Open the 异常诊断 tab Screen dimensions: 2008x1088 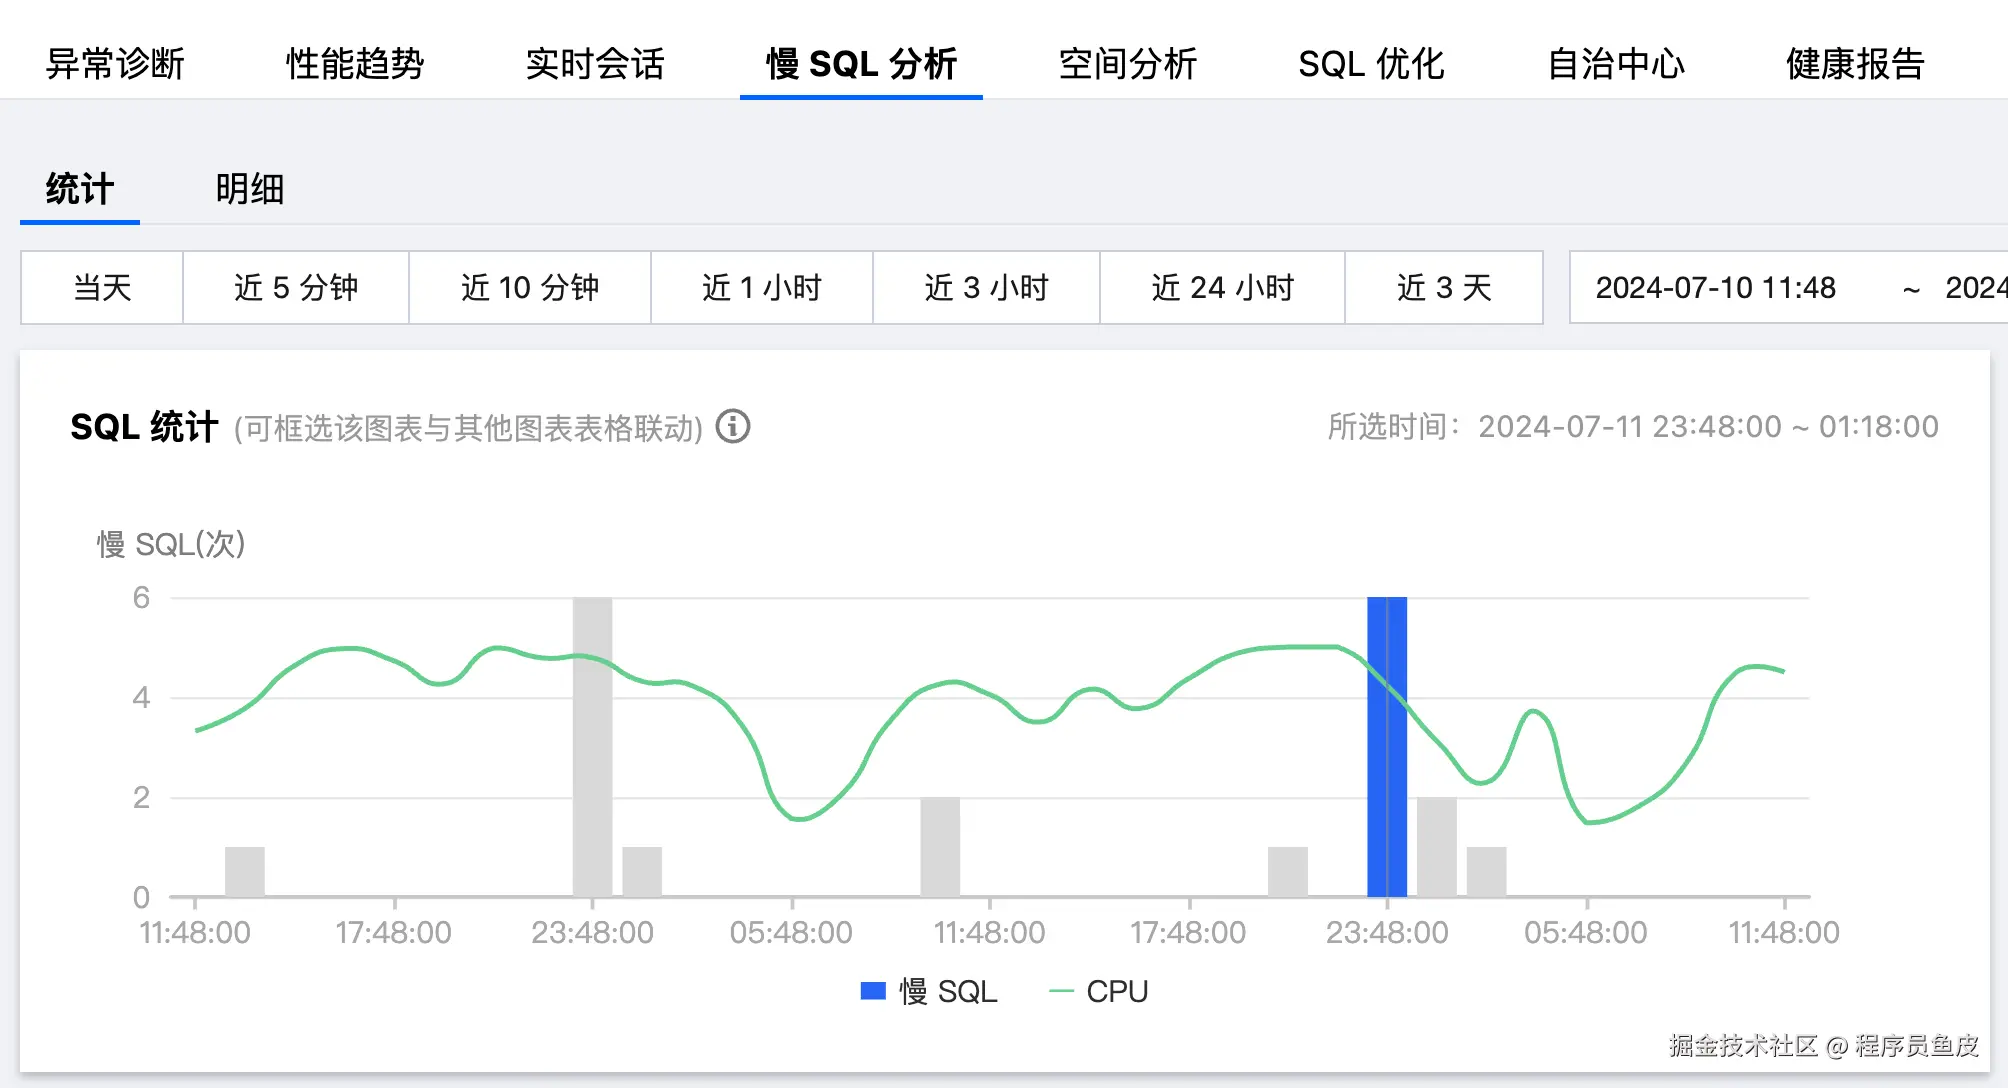coord(115,63)
